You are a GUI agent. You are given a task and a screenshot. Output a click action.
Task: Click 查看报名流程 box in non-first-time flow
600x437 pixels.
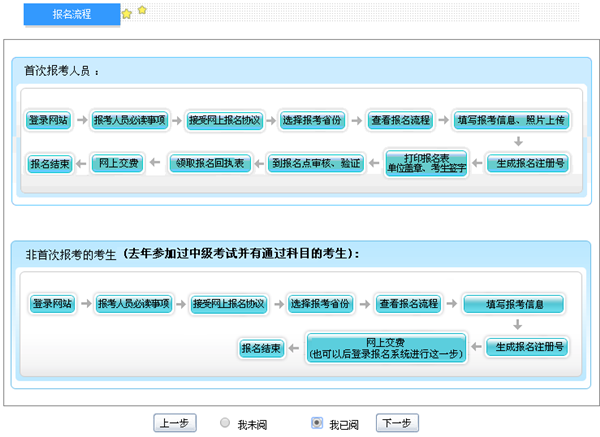pyautogui.click(x=408, y=304)
